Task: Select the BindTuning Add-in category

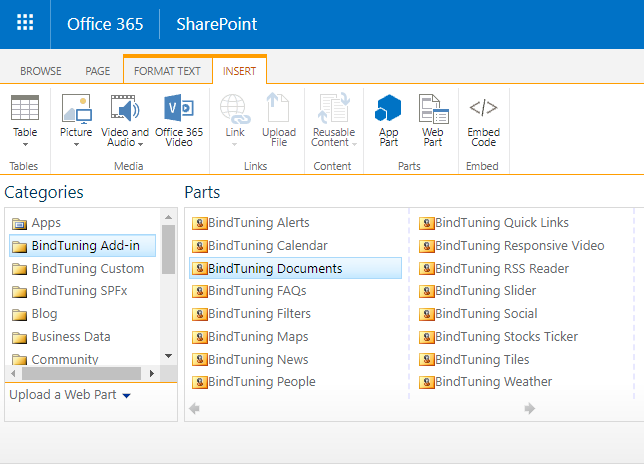Action: point(83,246)
